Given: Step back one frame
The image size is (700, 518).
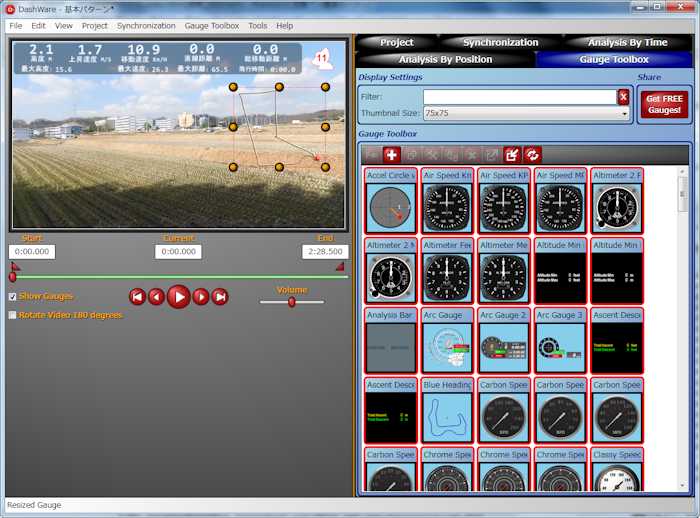Looking at the screenshot, I should 157,296.
